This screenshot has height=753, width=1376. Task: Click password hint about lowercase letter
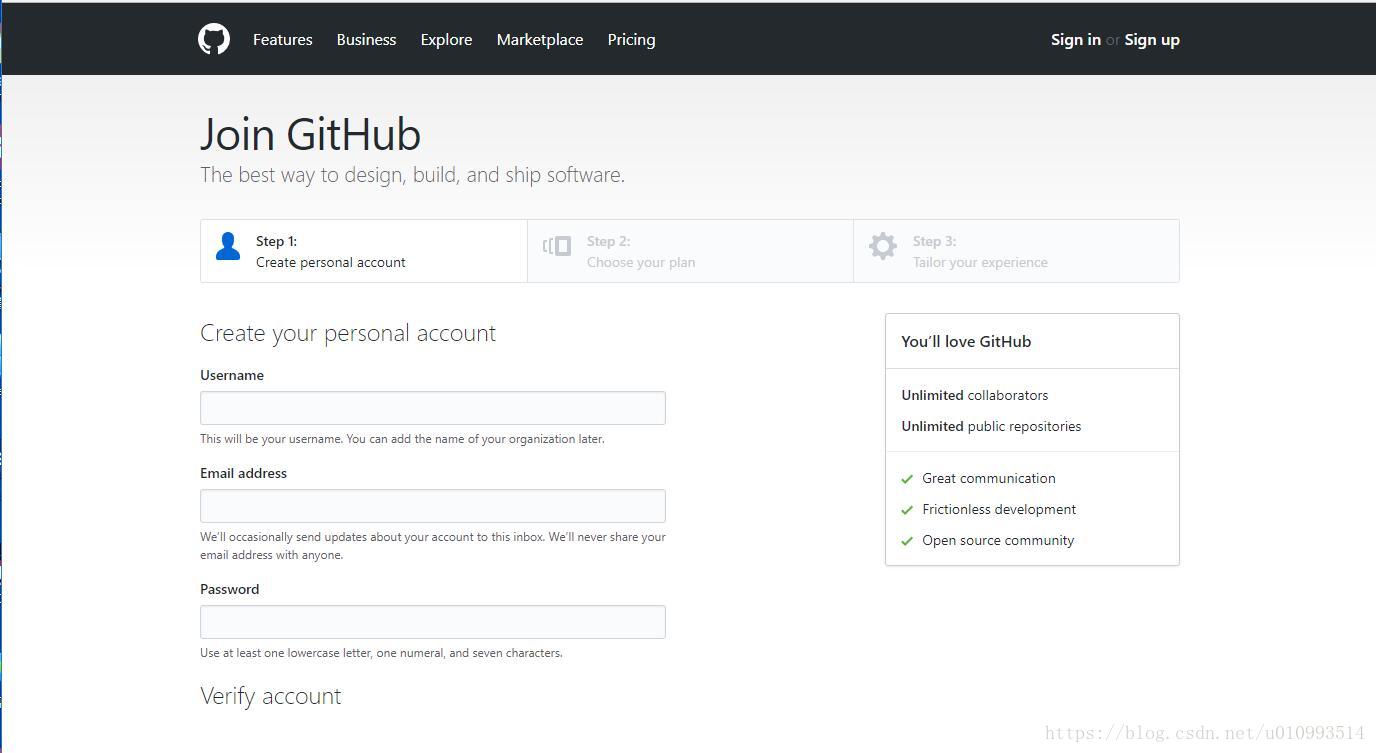pos(381,653)
